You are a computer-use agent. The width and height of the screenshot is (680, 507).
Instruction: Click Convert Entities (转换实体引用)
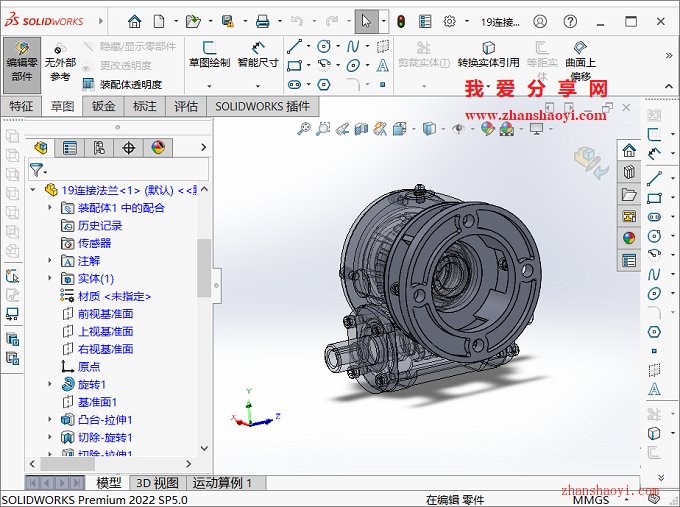[x=488, y=54]
